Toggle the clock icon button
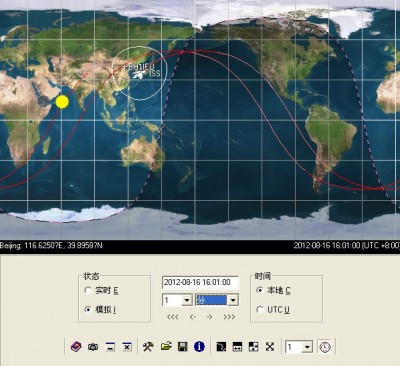The height and width of the screenshot is (366, 400). [x=325, y=347]
